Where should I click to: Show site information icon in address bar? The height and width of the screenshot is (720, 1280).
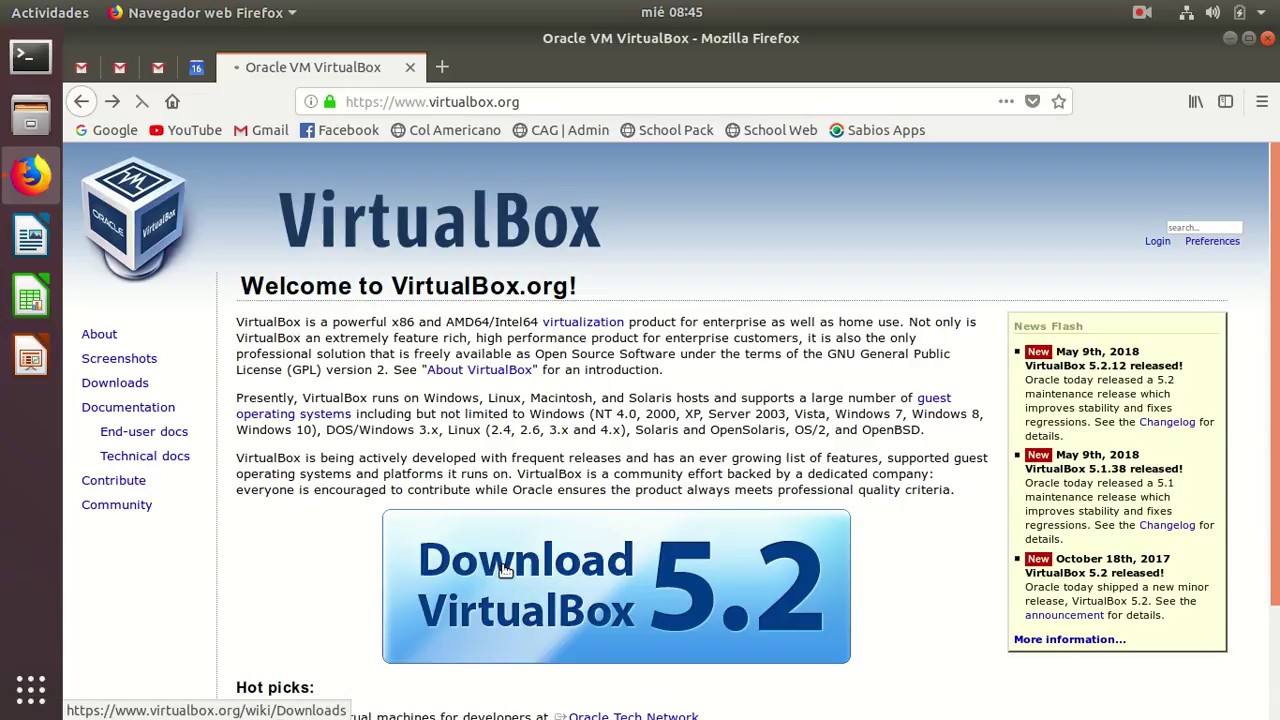[311, 102]
